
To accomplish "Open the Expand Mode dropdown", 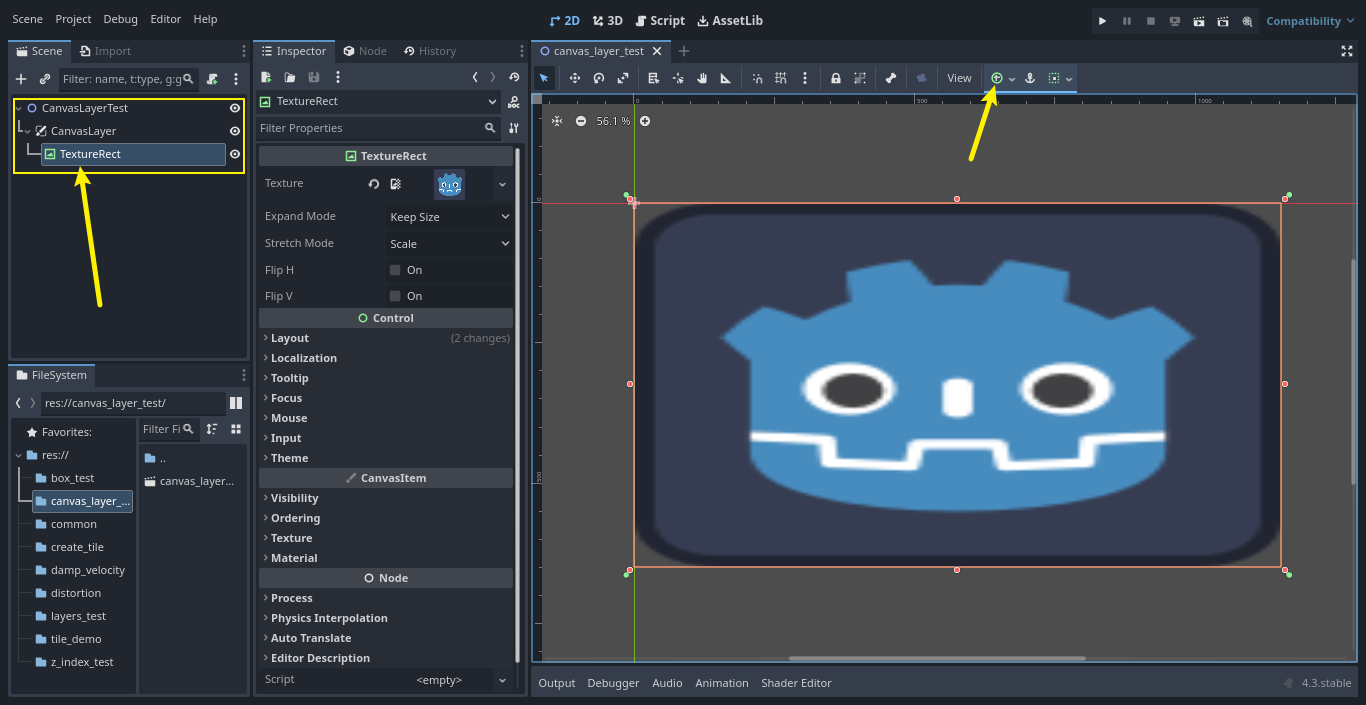I will 450,217.
